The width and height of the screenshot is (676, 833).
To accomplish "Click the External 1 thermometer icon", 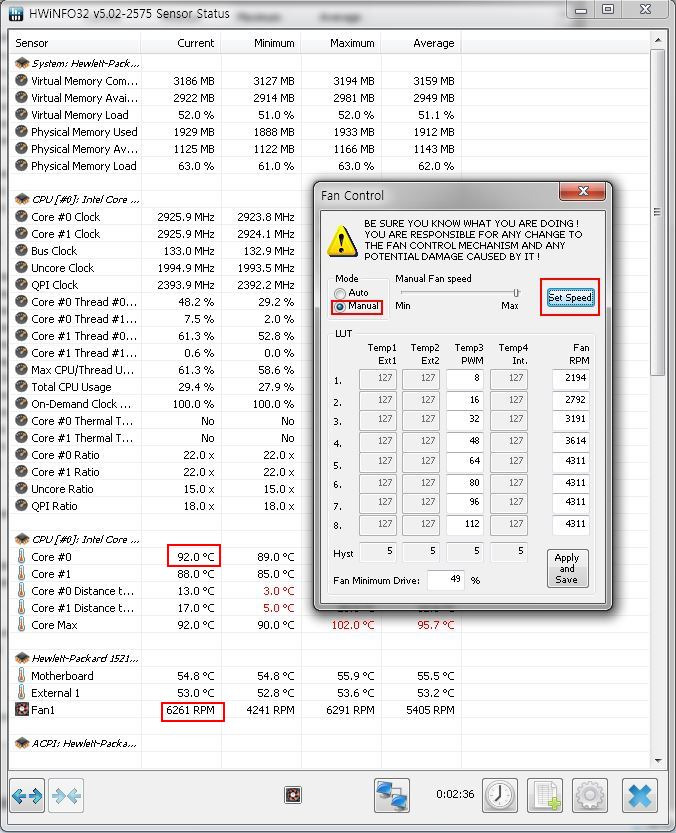I will pyautogui.click(x=22, y=692).
